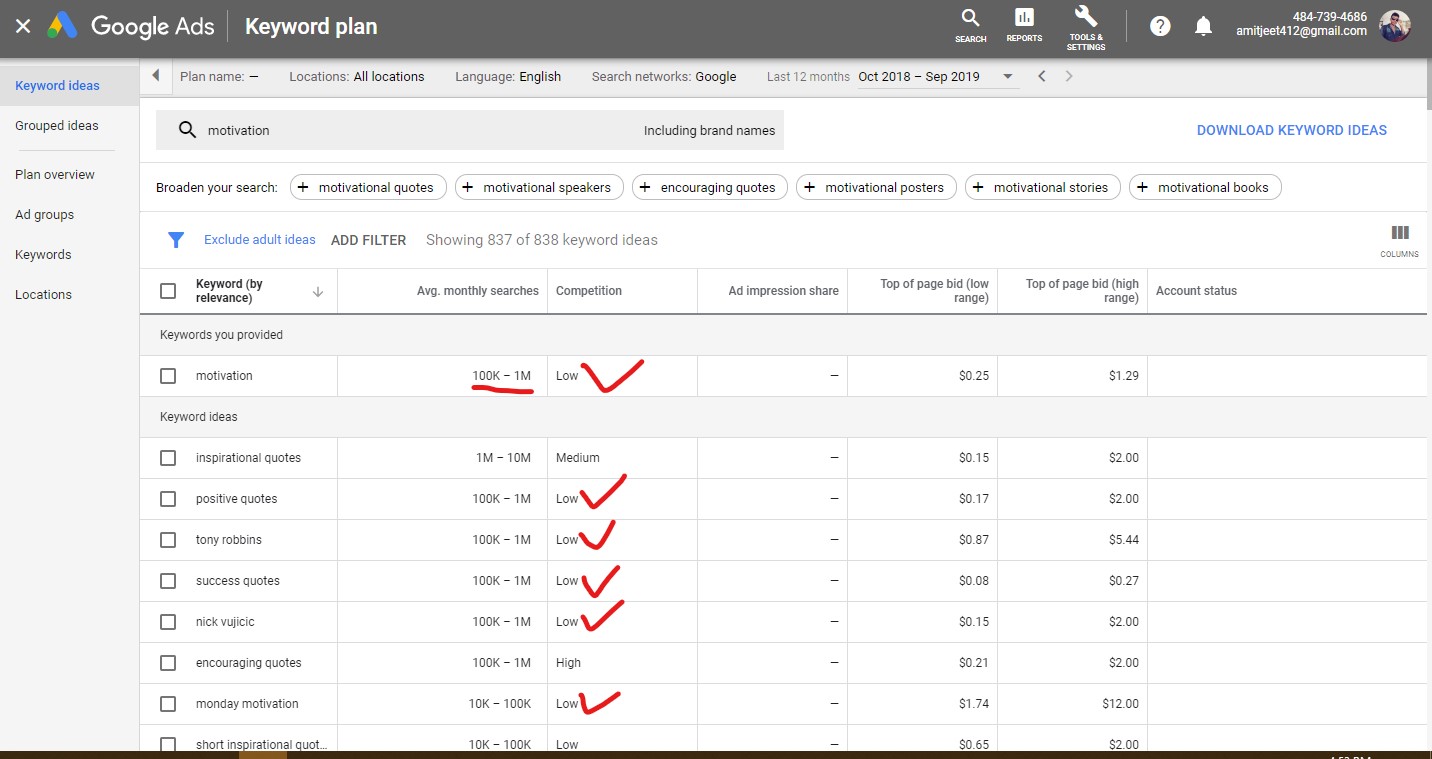
Task: Sort by the Keyword column down arrow
Action: tap(318, 292)
